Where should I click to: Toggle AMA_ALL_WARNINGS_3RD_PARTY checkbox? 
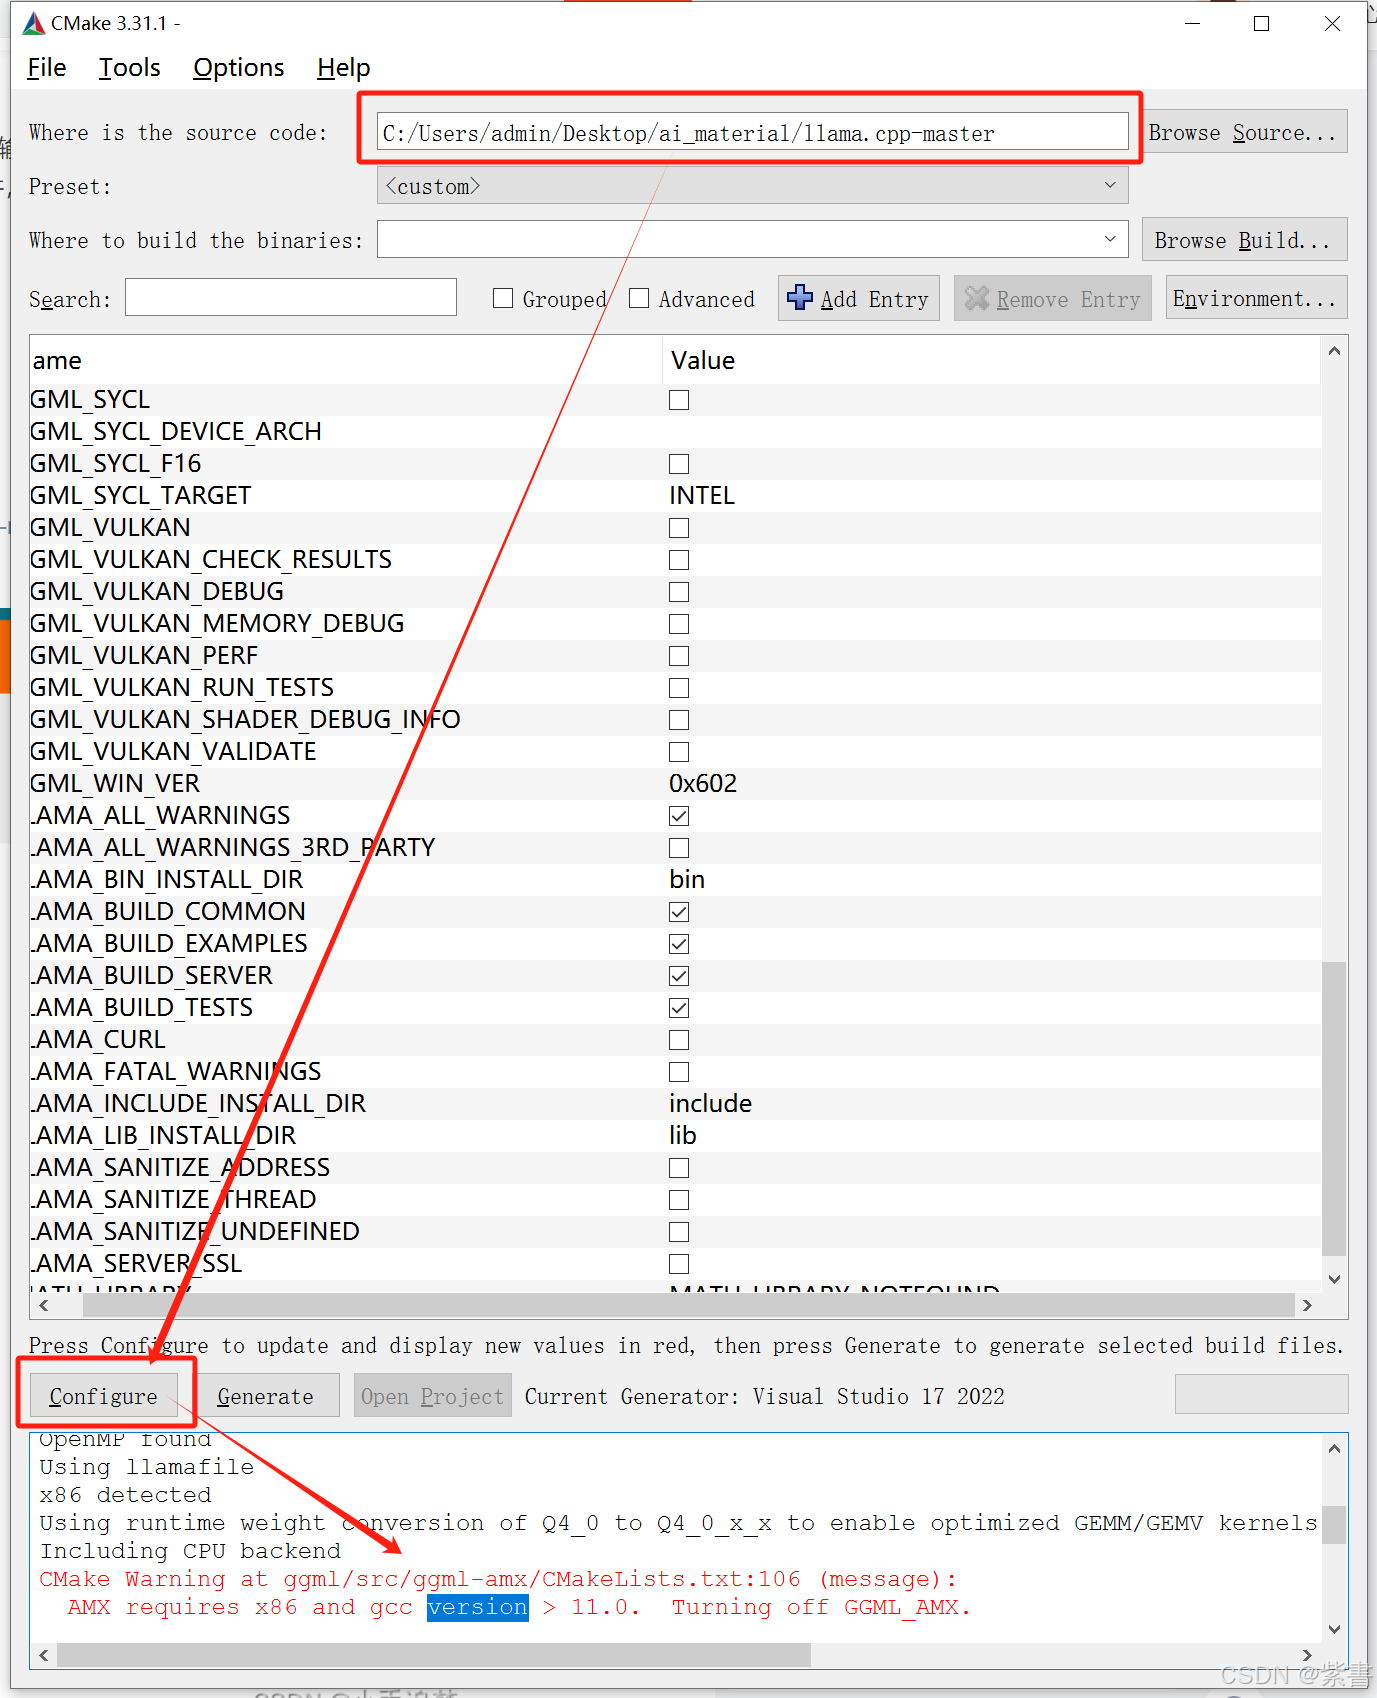pos(679,848)
